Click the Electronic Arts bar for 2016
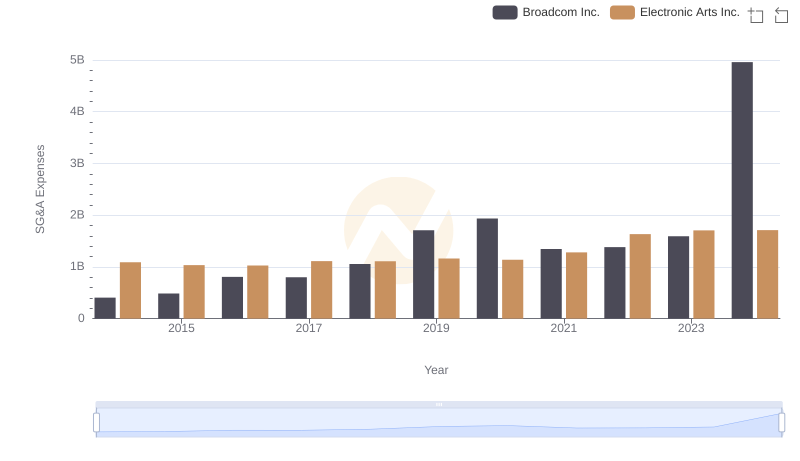Viewport: 800px width, 461px height. click(258, 292)
